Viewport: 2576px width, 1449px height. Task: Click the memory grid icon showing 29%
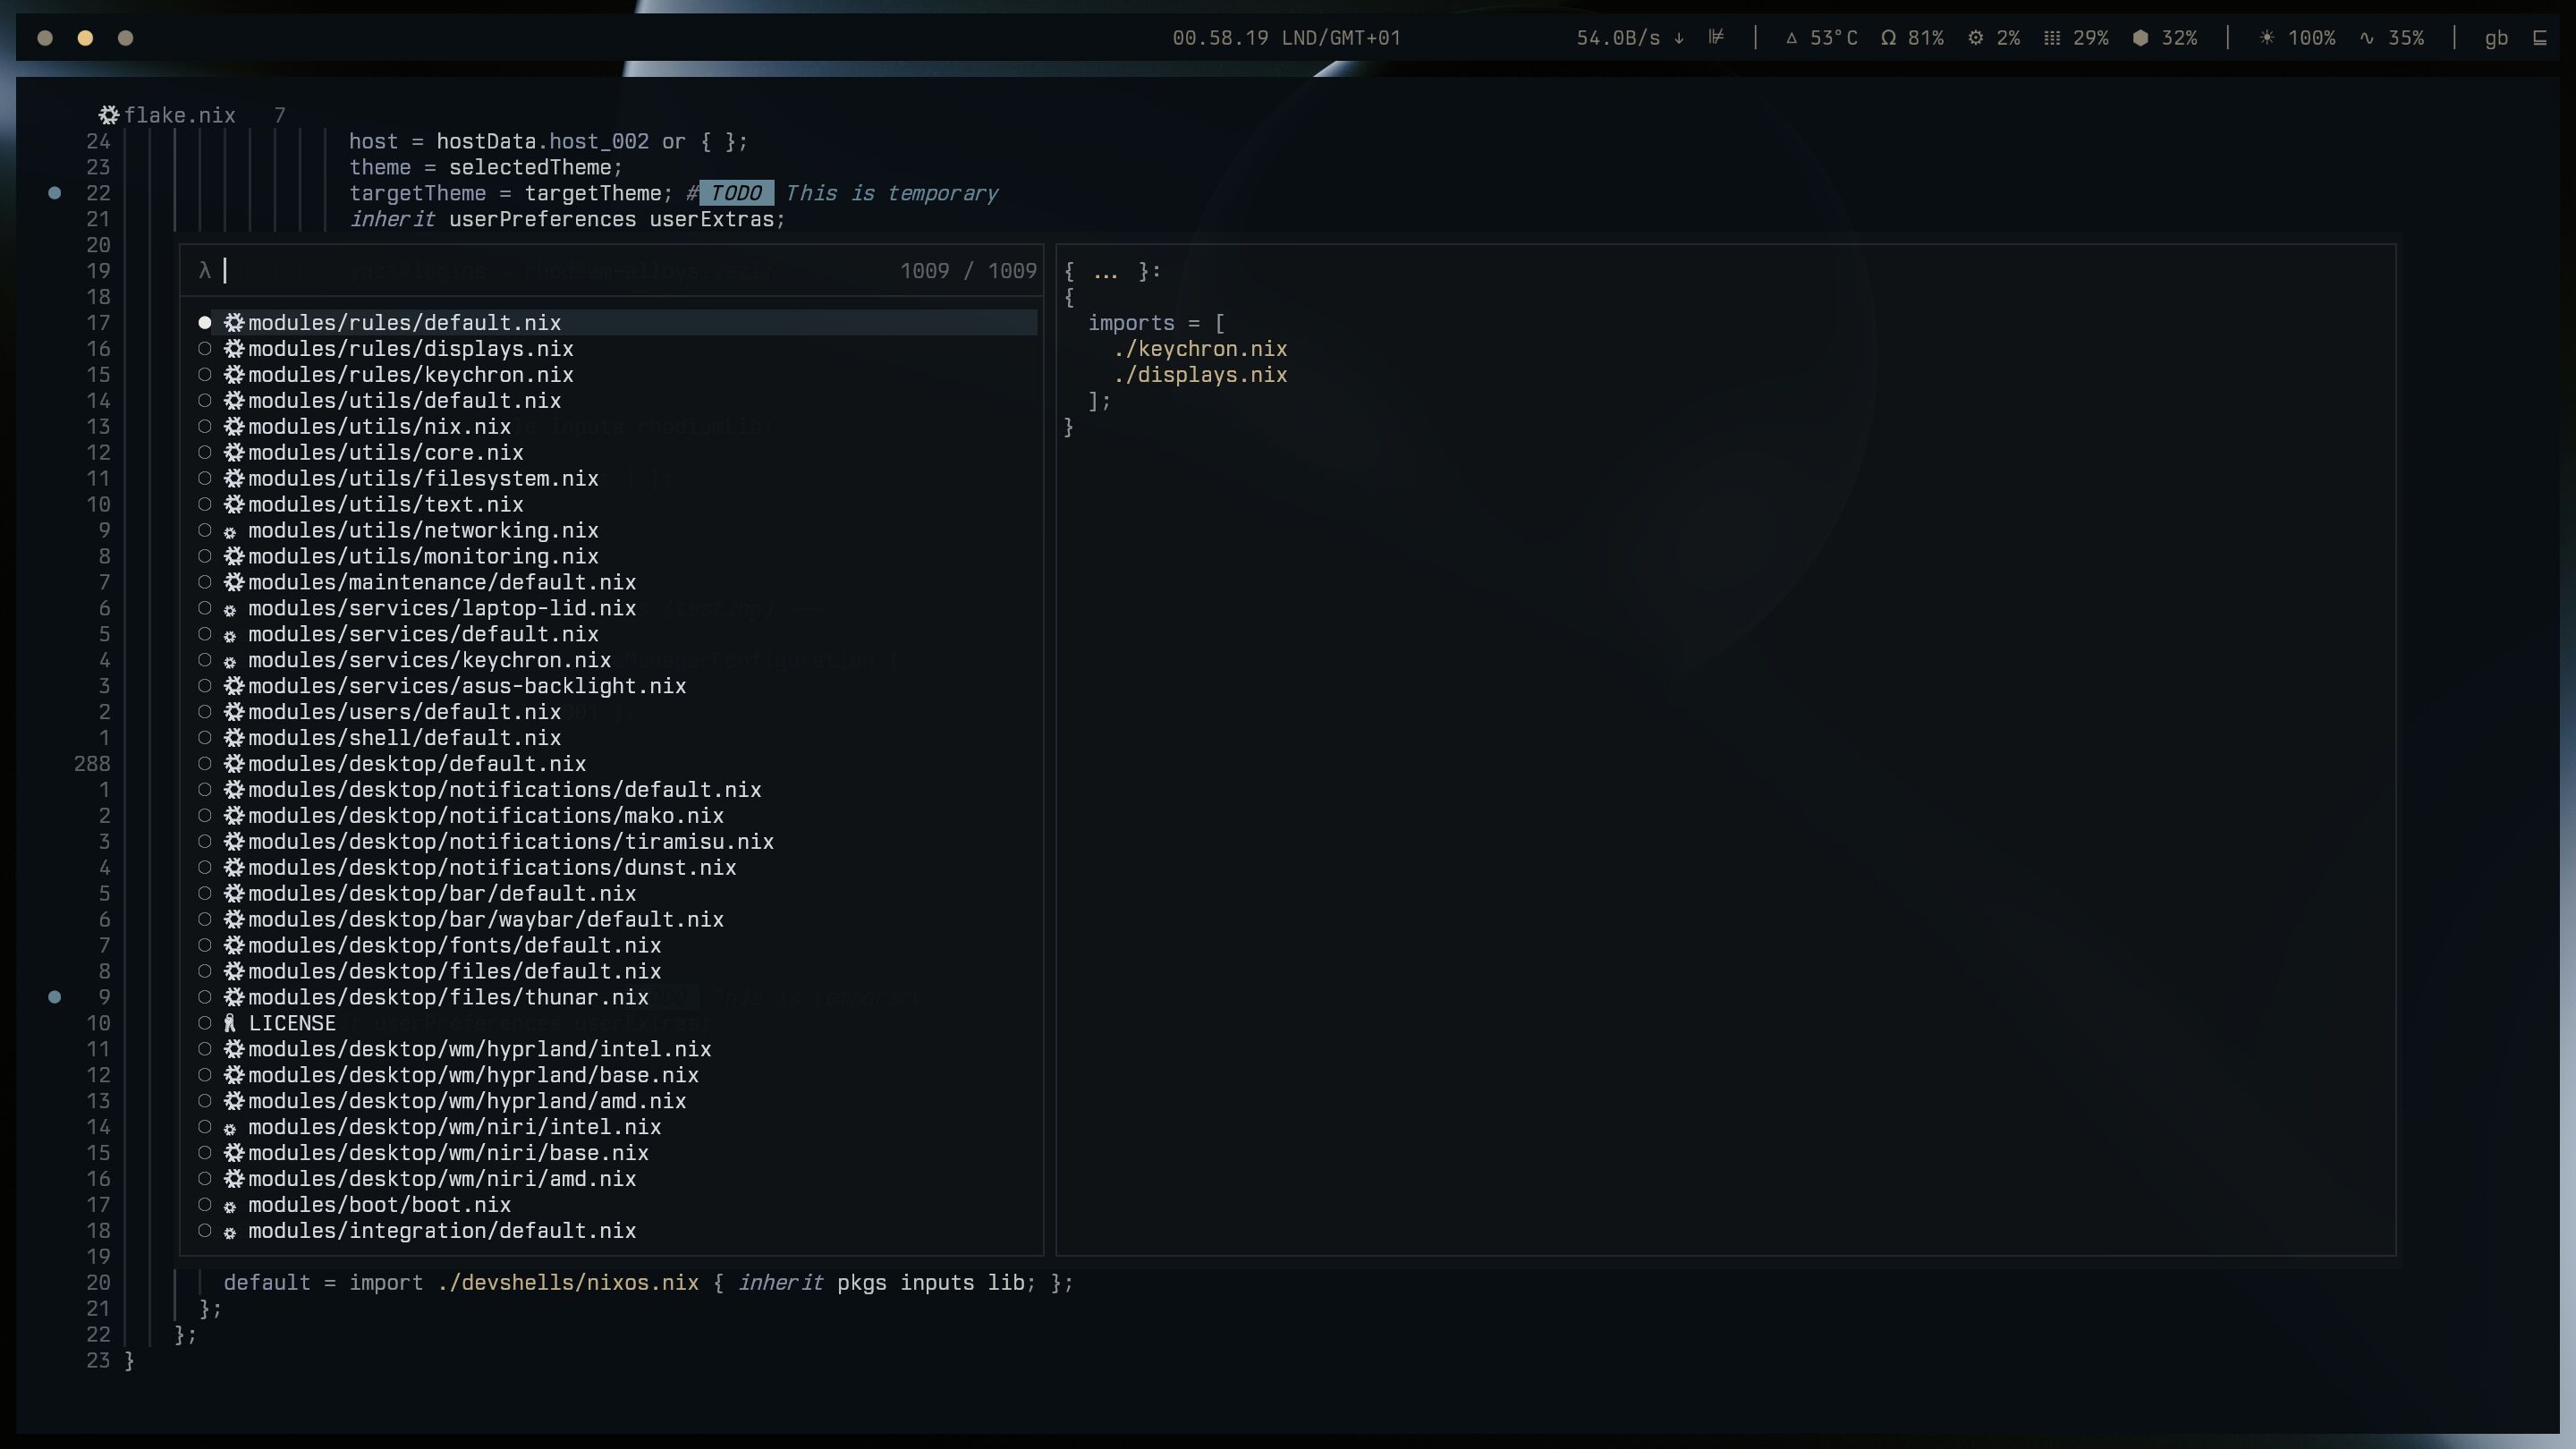click(x=2052, y=38)
